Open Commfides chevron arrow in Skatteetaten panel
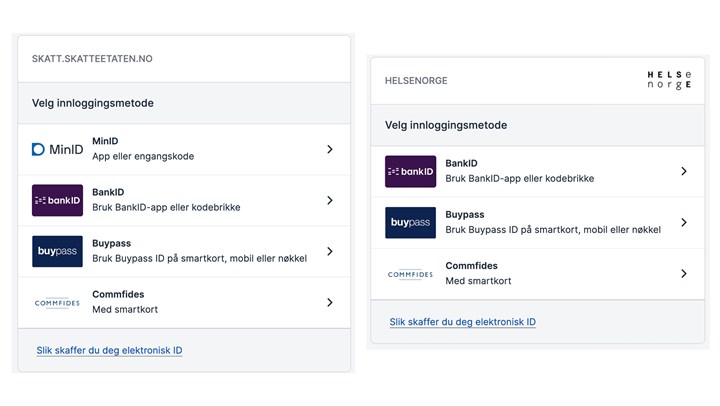The image size is (720, 406). tap(330, 302)
